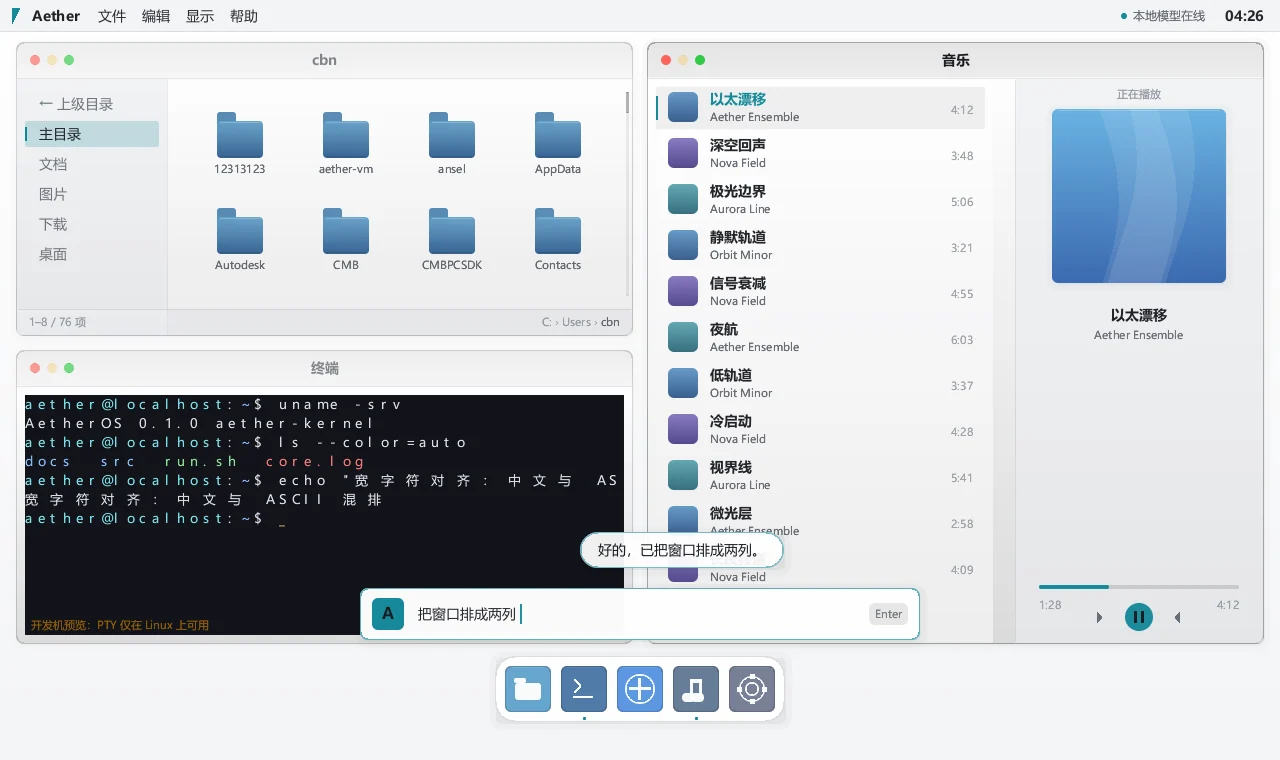Select 桌面 in file sidebar
Viewport: 1280px width, 760px height.
[x=92, y=254]
